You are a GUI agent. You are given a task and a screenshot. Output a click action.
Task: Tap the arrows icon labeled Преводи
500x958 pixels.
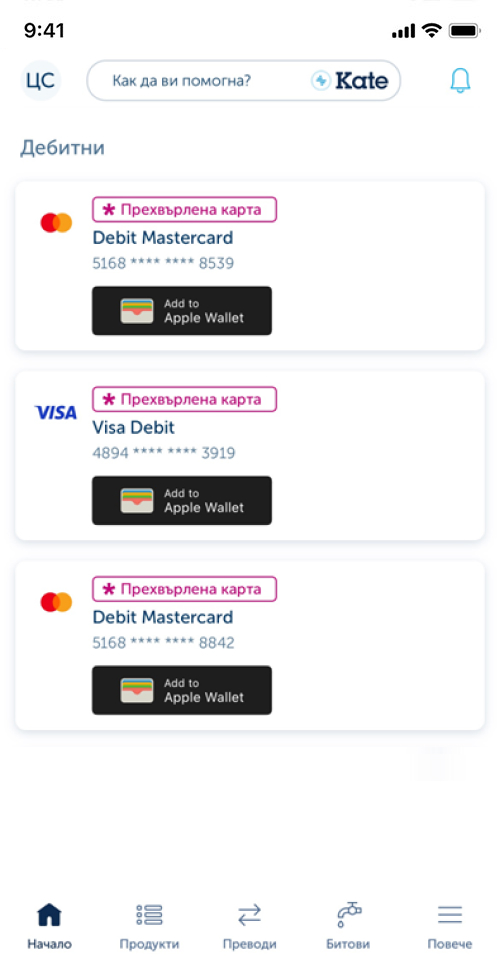coord(249,926)
